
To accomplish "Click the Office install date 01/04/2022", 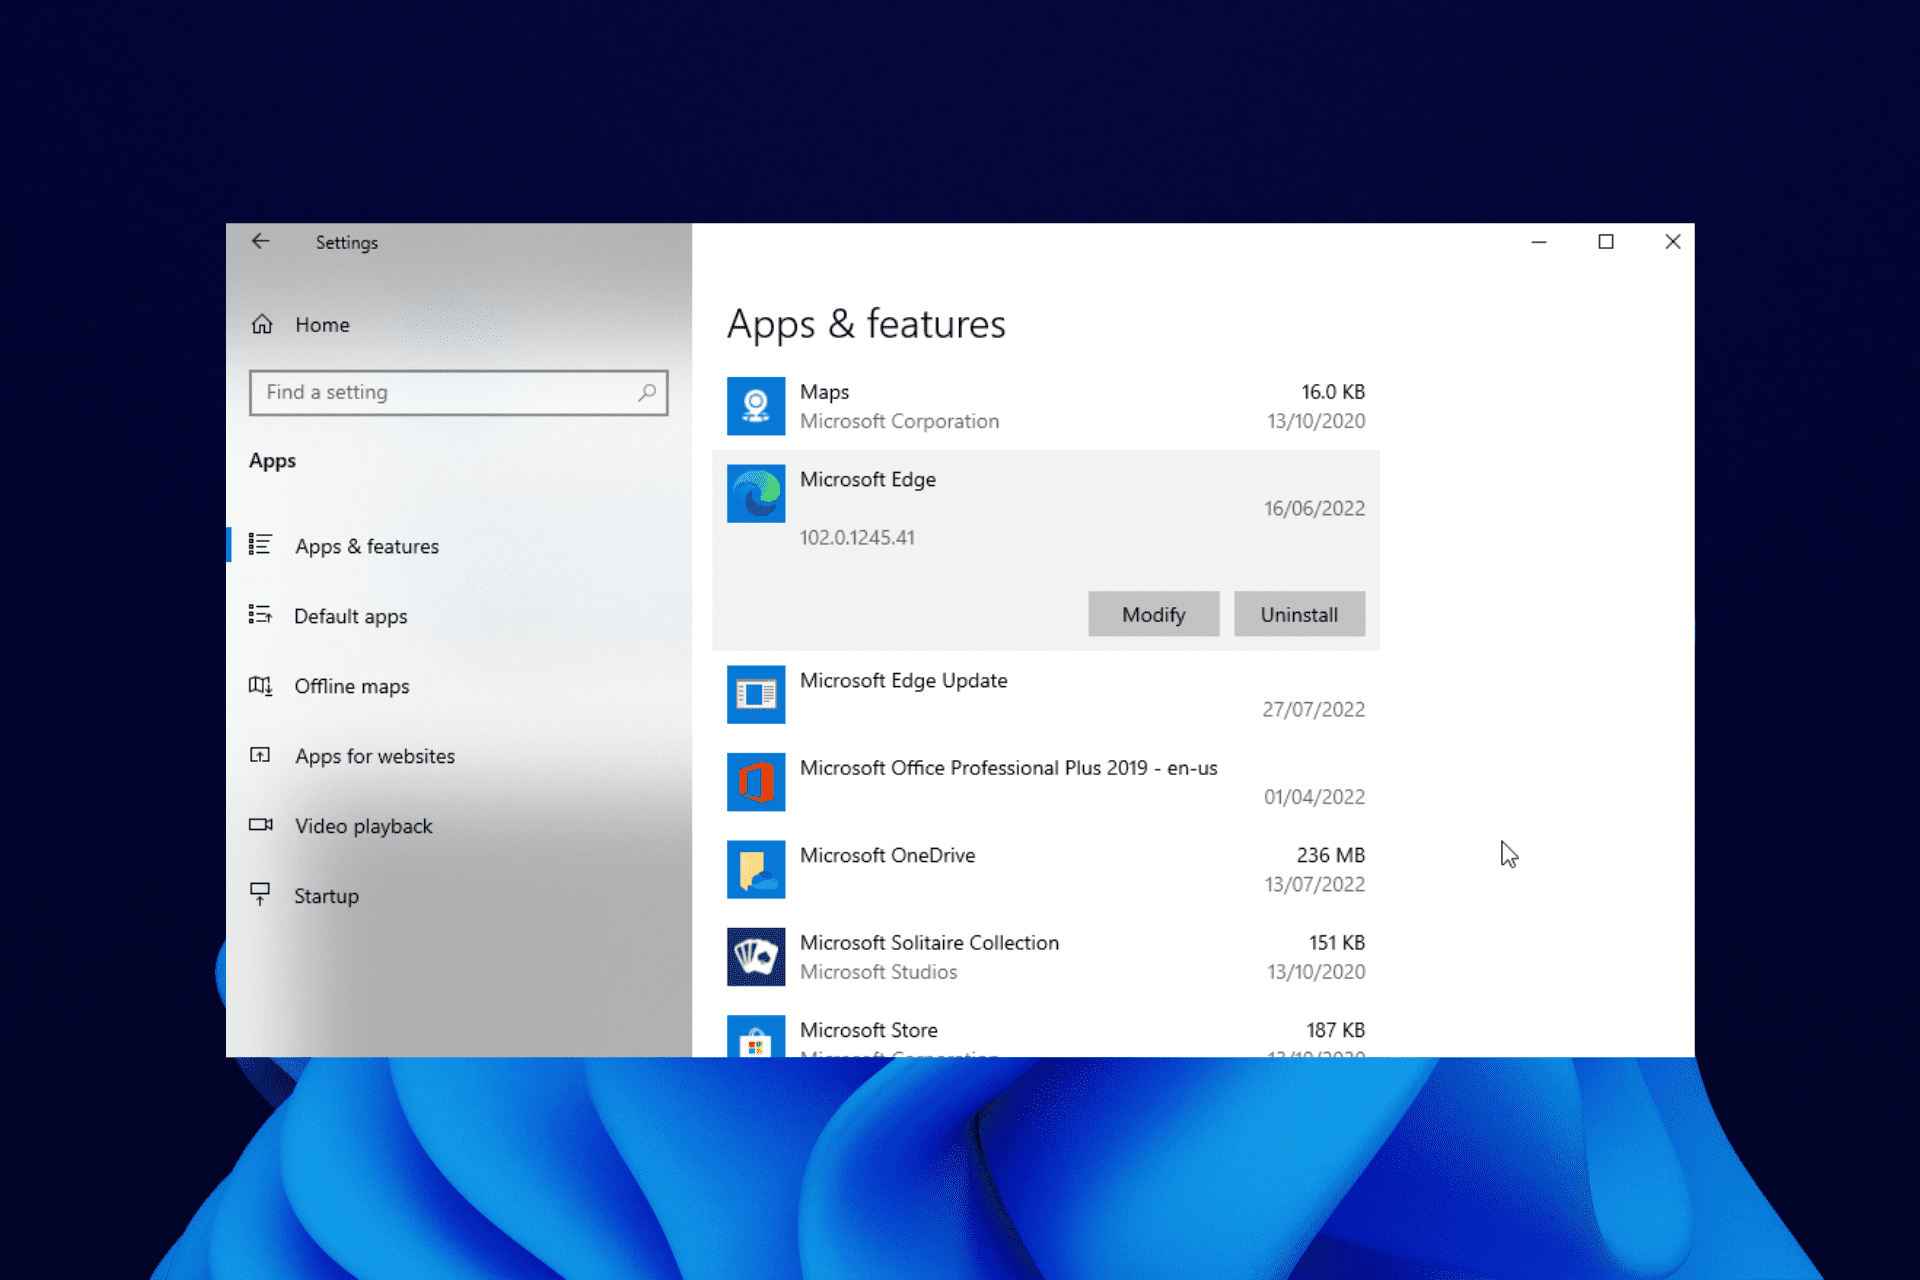I will coord(1314,797).
